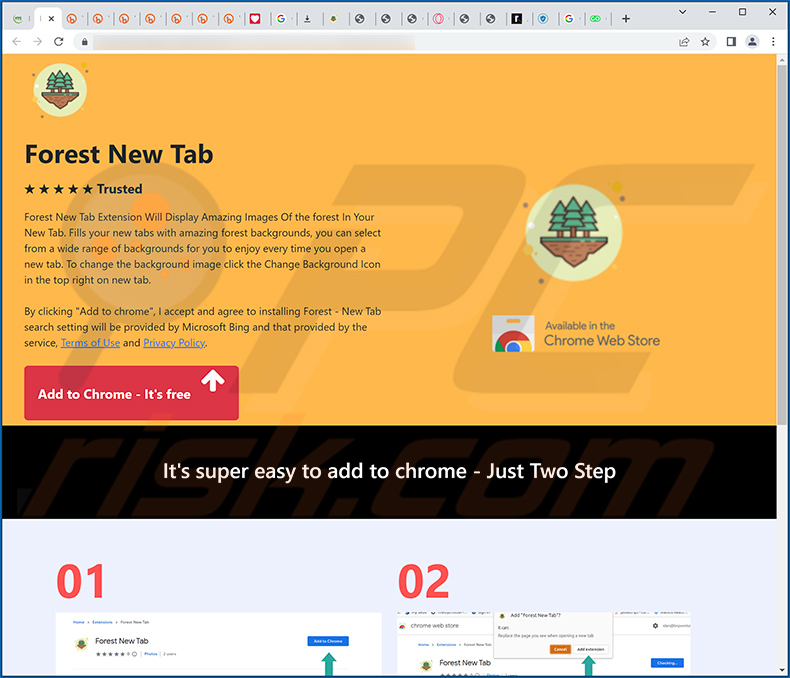The width and height of the screenshot is (790, 678).
Task: Go back to the previous page
Action: [17, 41]
